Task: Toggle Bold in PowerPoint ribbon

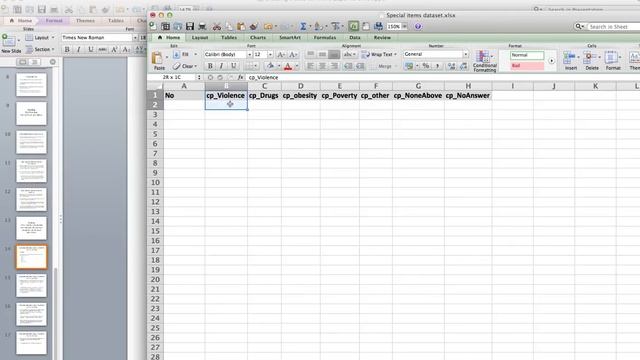Action: coord(67,49)
